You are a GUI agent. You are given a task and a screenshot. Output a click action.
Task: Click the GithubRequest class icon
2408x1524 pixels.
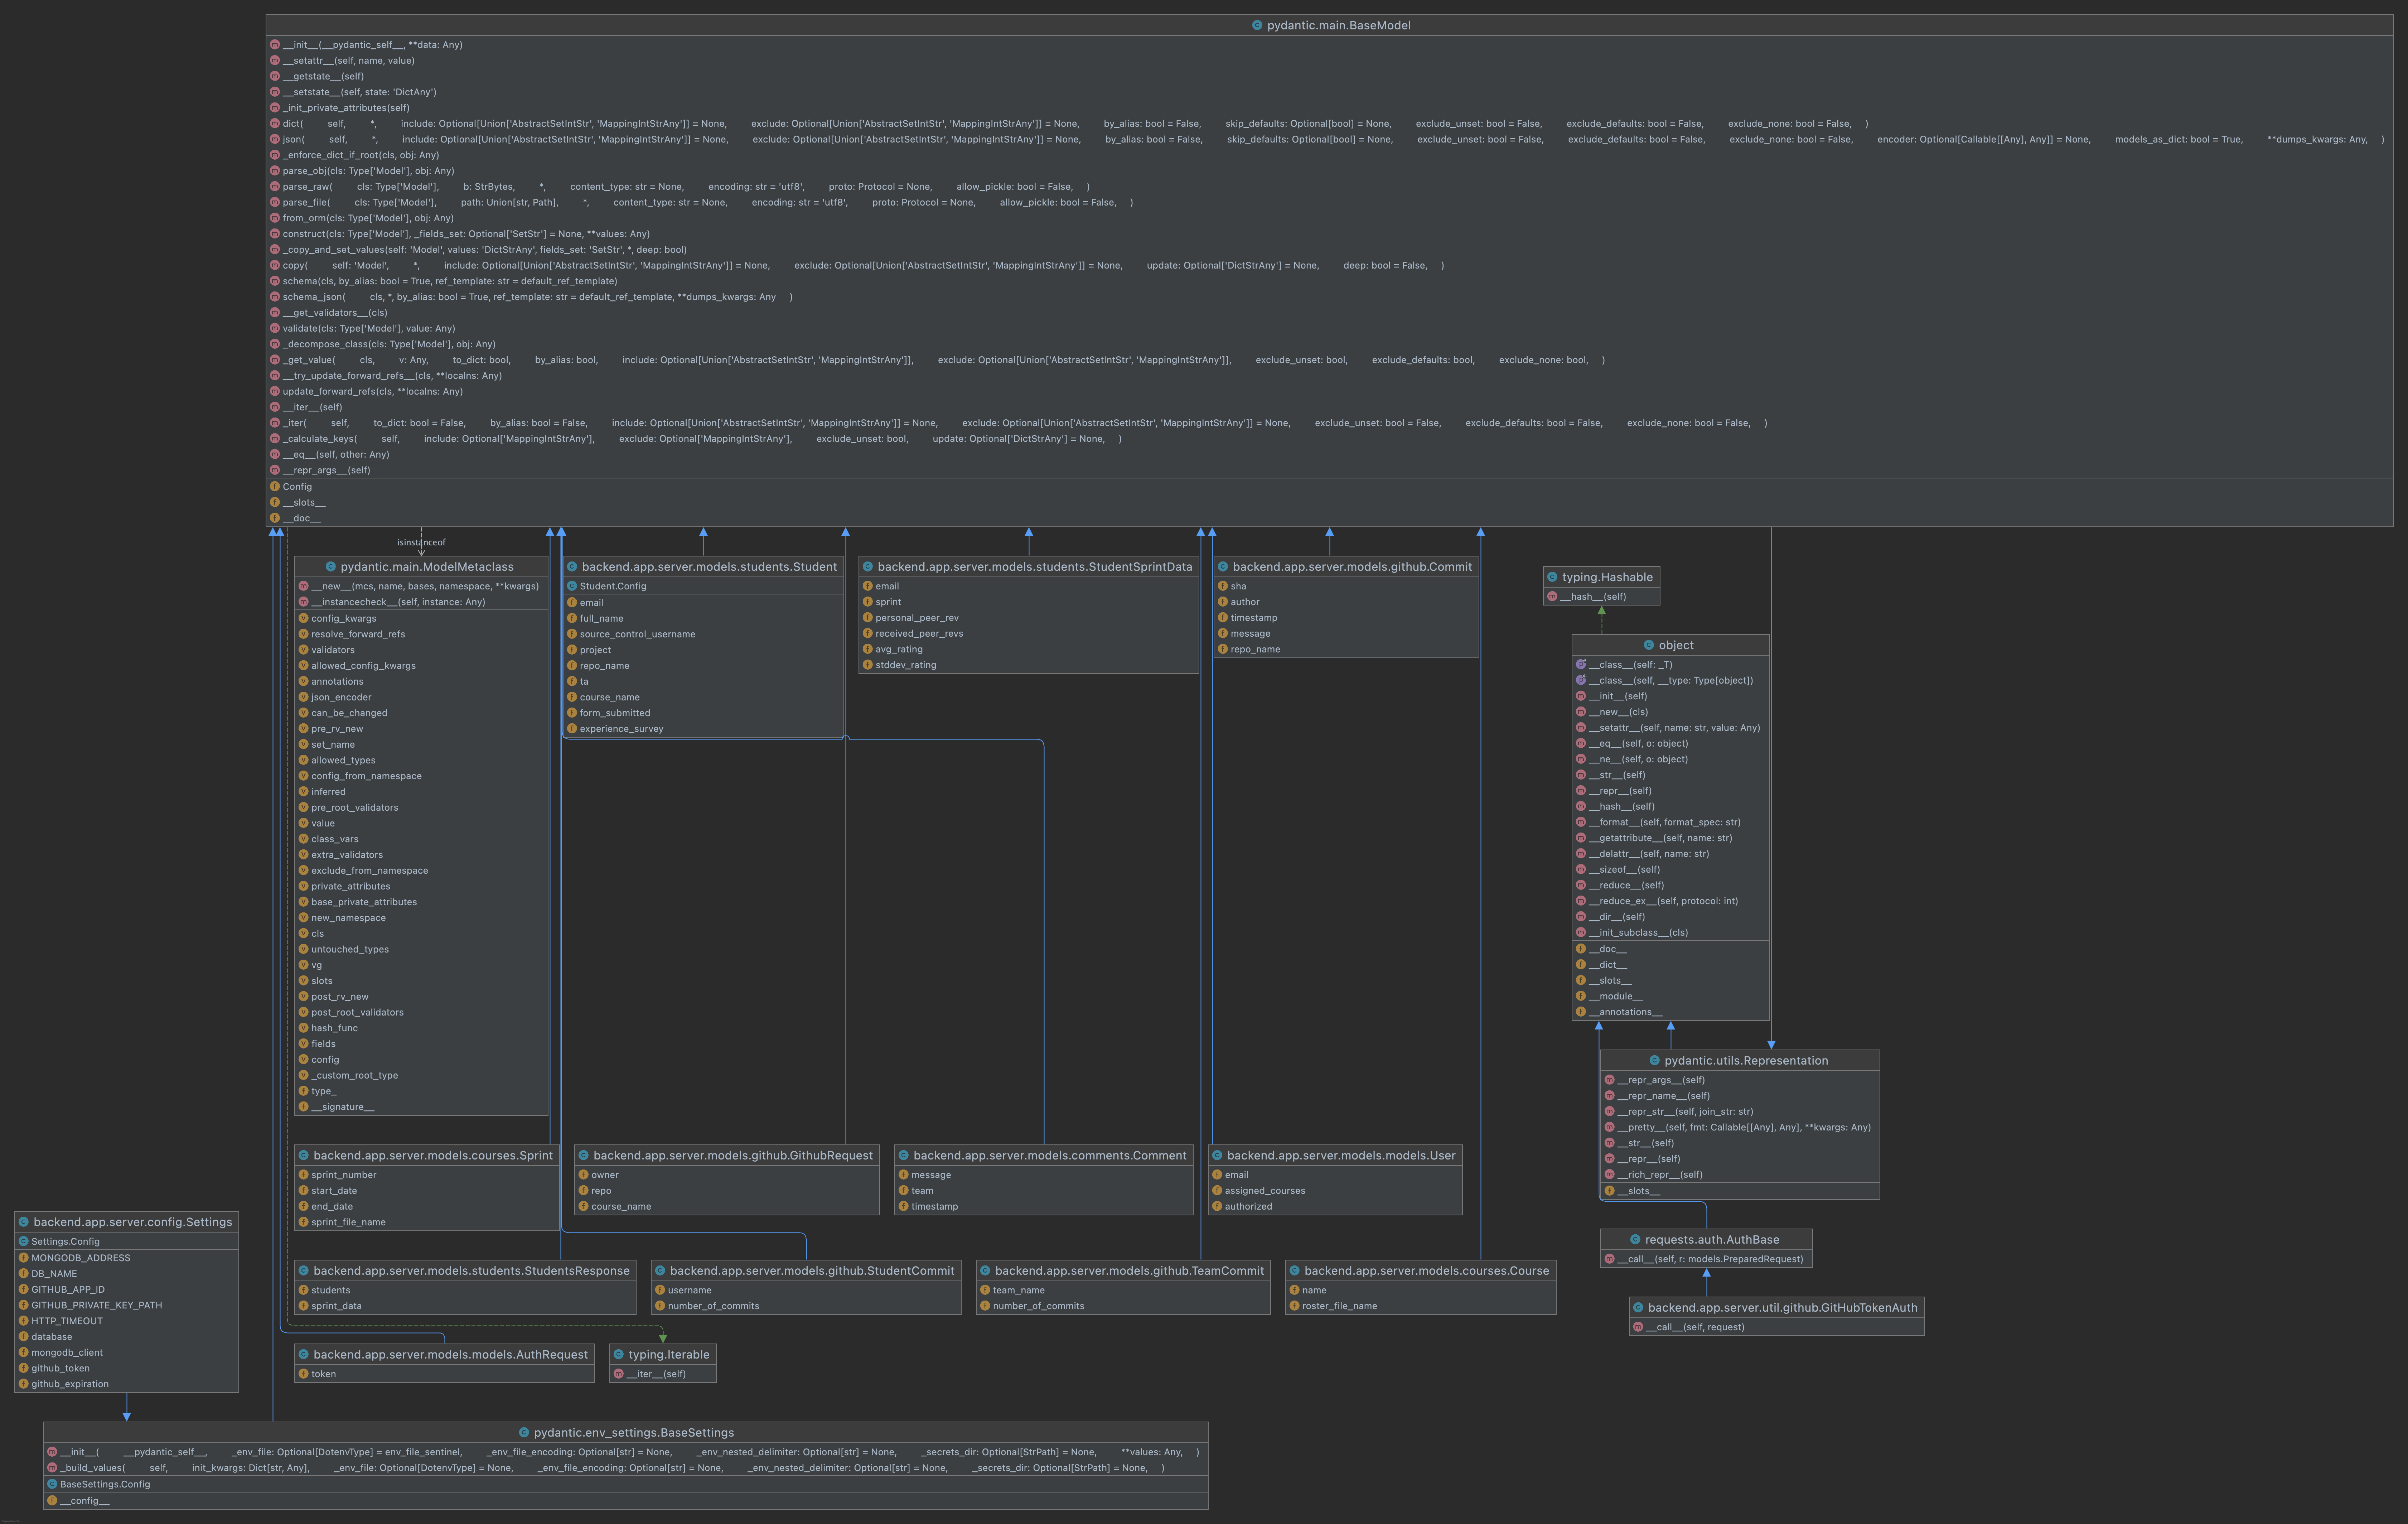(x=583, y=1156)
